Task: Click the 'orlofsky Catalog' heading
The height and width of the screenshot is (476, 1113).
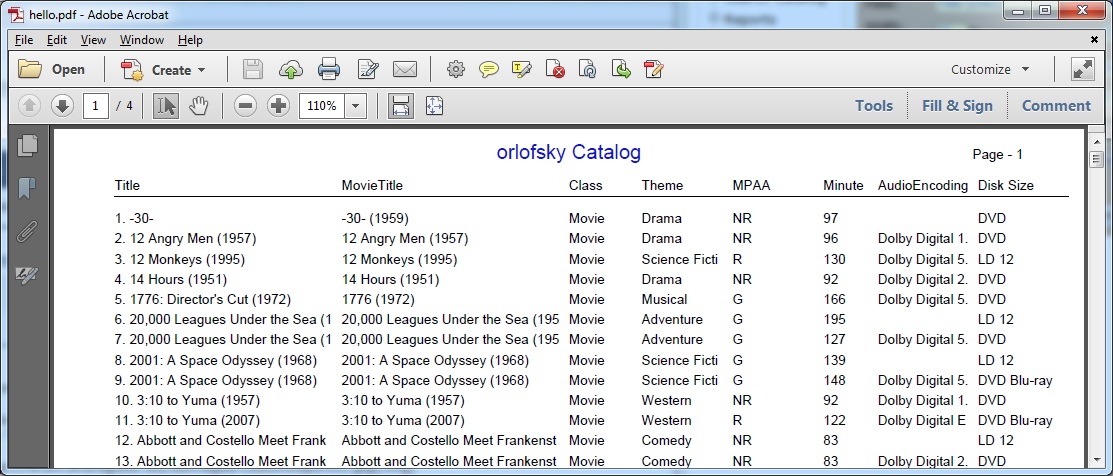Action: pos(569,152)
